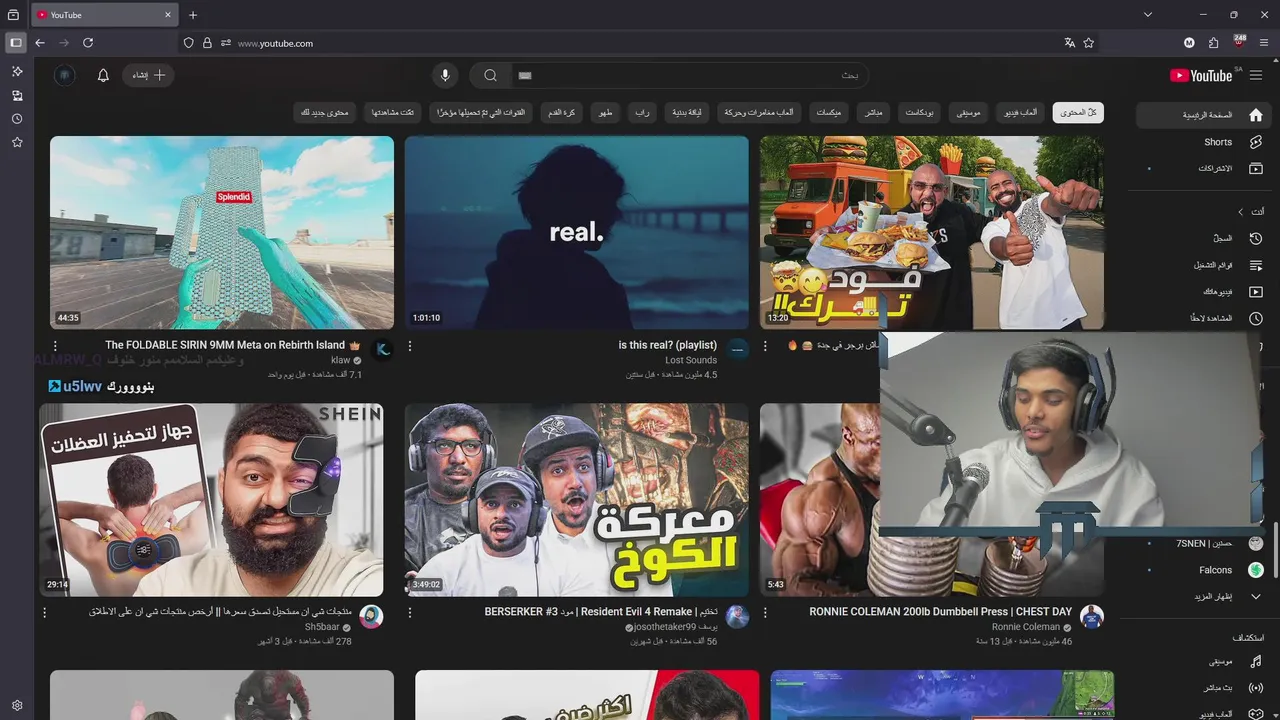
Task: Open the account avatar menu
Action: pos(65,75)
